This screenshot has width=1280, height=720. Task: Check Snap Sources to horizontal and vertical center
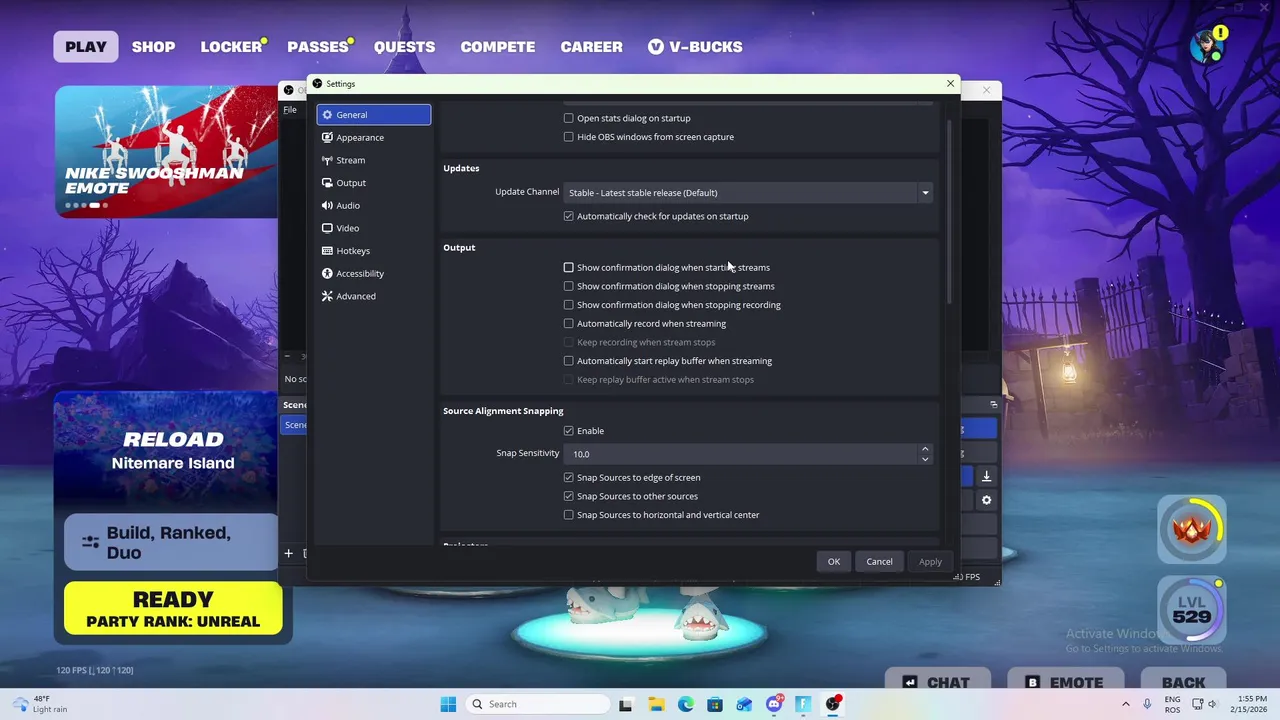point(569,515)
